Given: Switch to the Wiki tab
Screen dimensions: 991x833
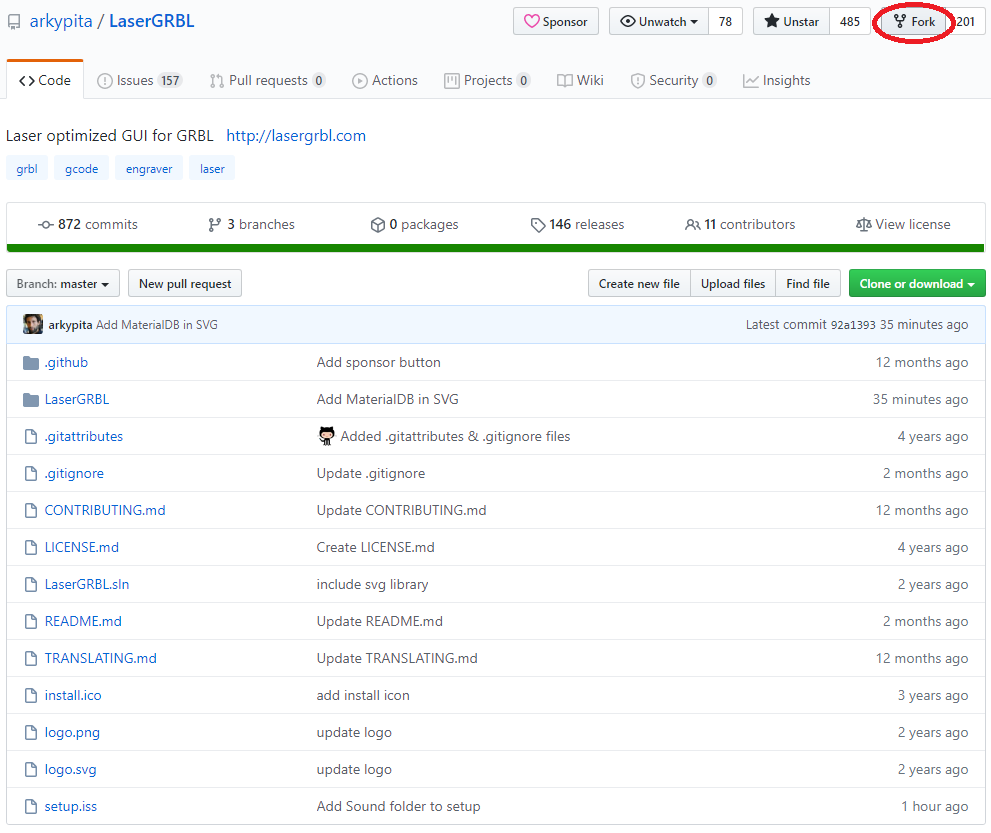Looking at the screenshot, I should tap(580, 80).
